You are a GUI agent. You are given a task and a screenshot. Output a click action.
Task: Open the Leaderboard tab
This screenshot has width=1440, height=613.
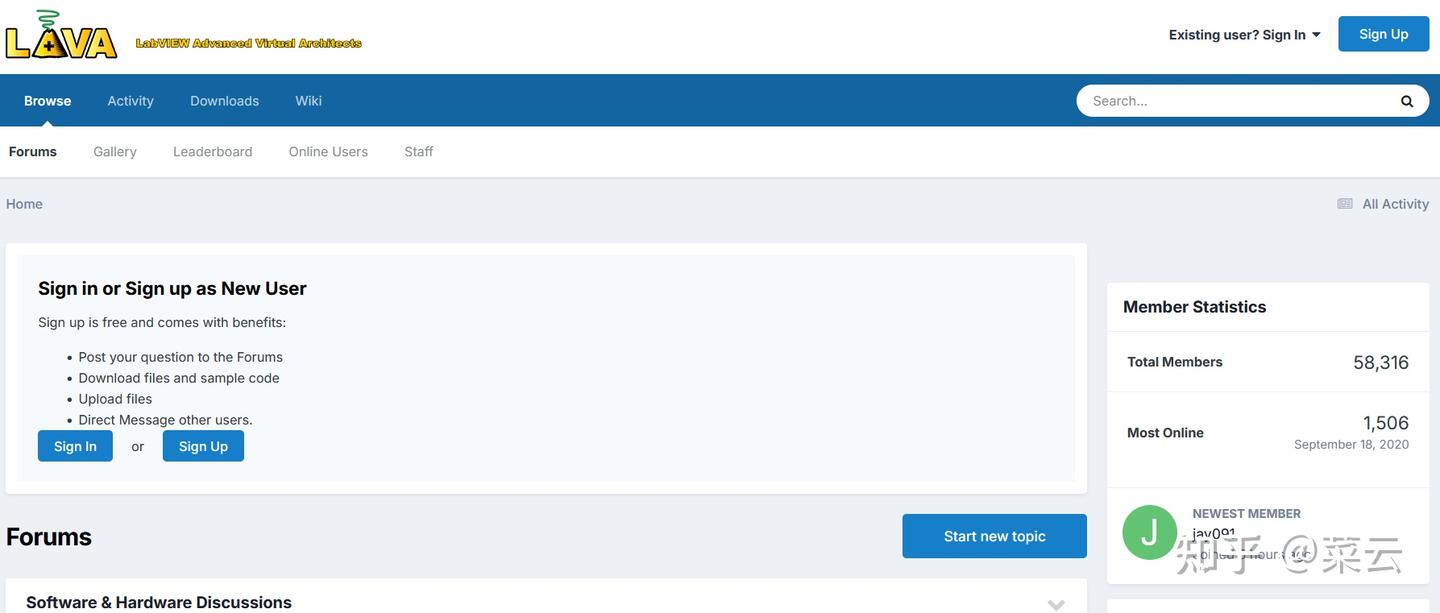(x=213, y=152)
